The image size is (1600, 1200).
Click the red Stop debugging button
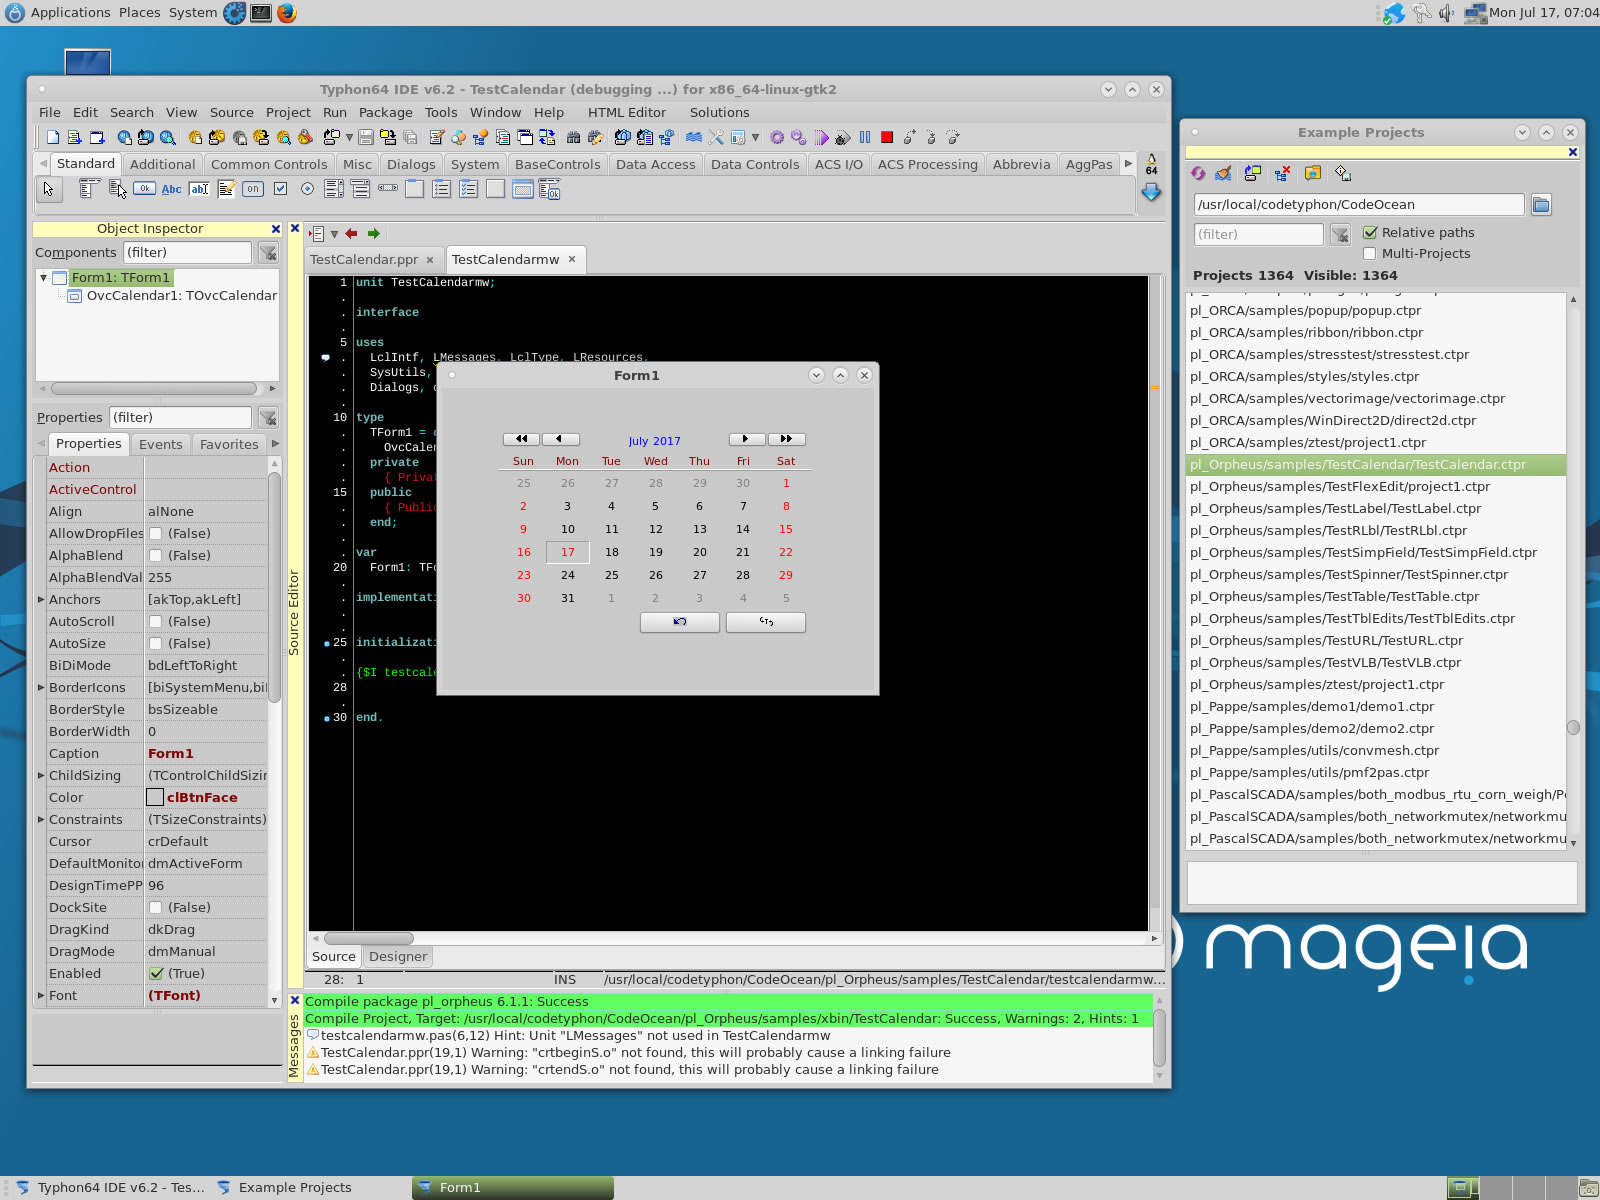click(x=886, y=137)
